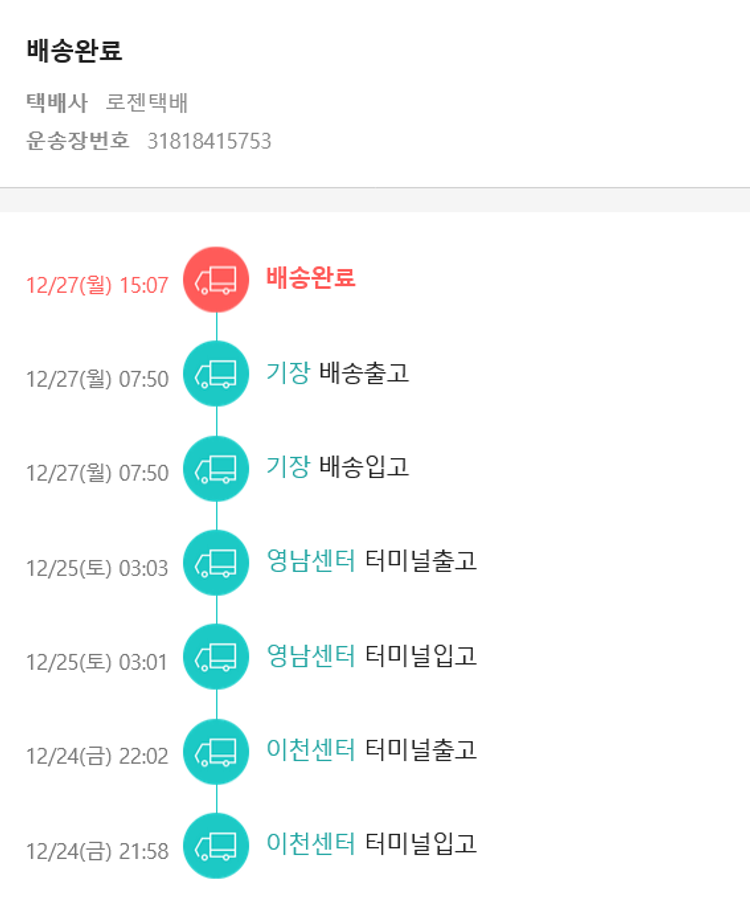The height and width of the screenshot is (911, 750).
Task: Click the 기장 배송입고 status label
Action: pyautogui.click(x=337, y=467)
